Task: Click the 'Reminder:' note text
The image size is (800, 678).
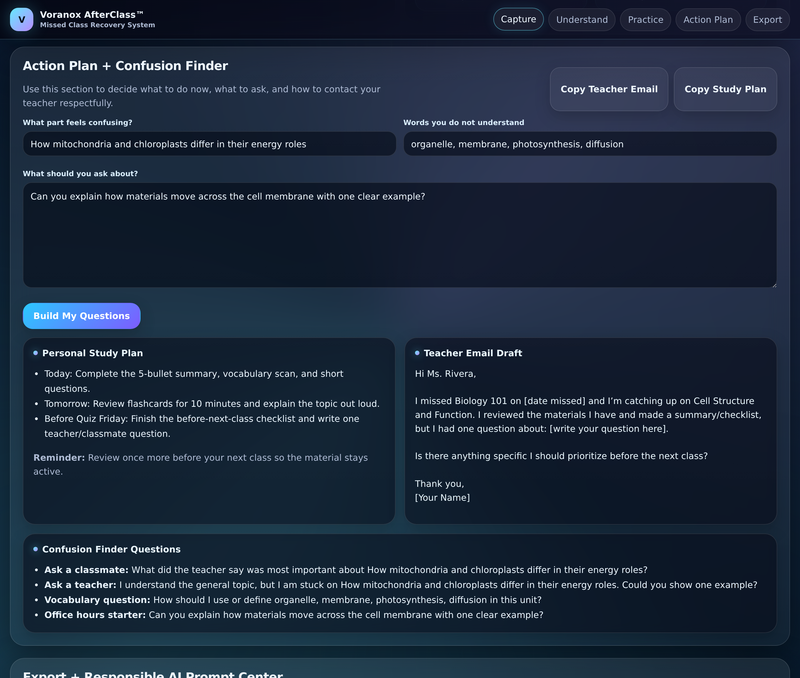Action: point(201,464)
